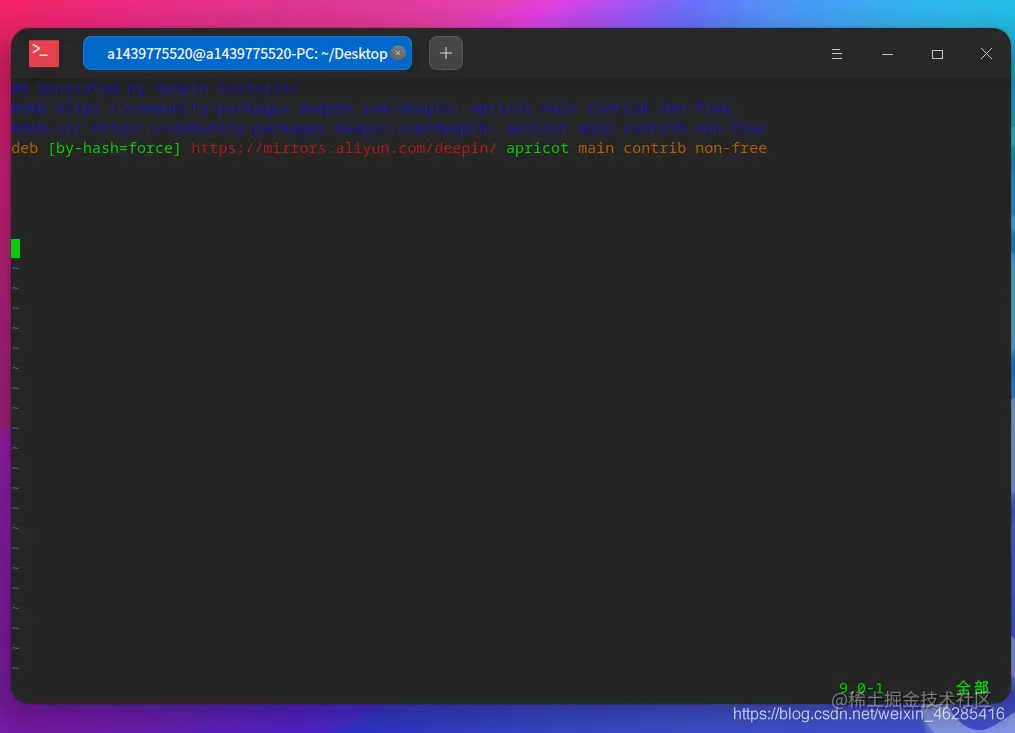Click the commented community-packages deb line
Viewport: 1015px width, 733px height.
[x=370, y=108]
